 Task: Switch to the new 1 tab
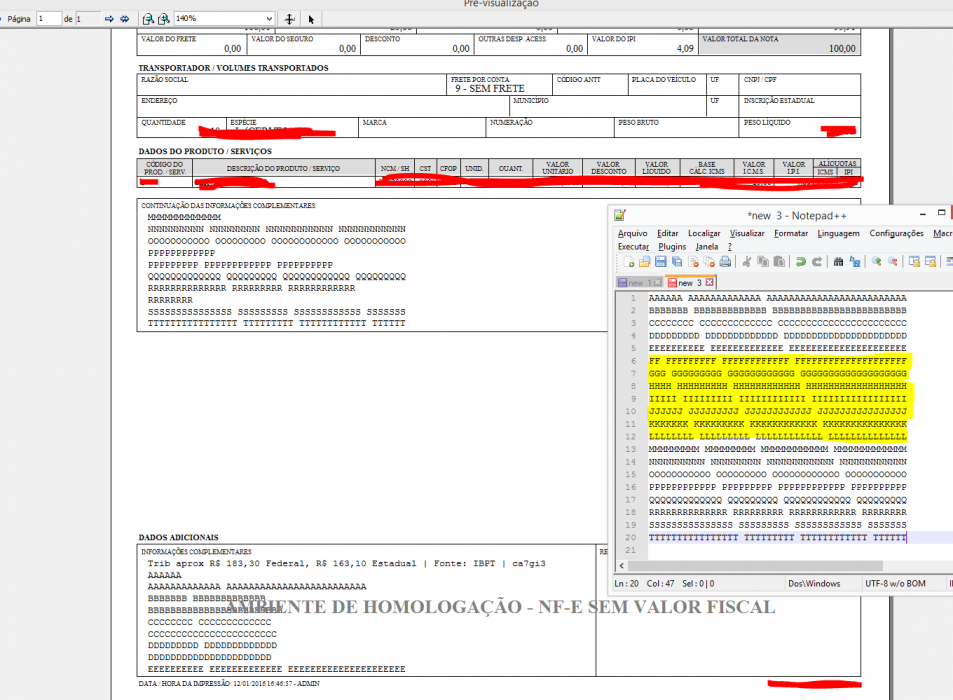point(636,283)
